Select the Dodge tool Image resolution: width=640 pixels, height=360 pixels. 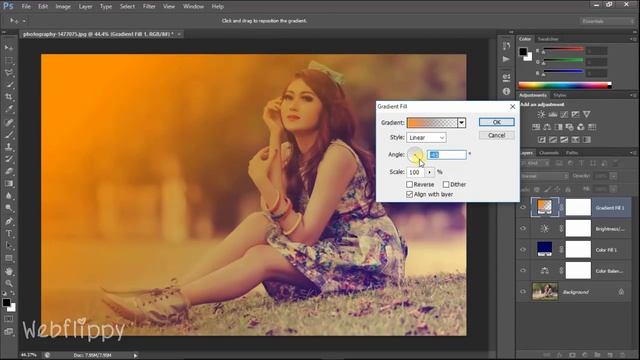pos(9,208)
